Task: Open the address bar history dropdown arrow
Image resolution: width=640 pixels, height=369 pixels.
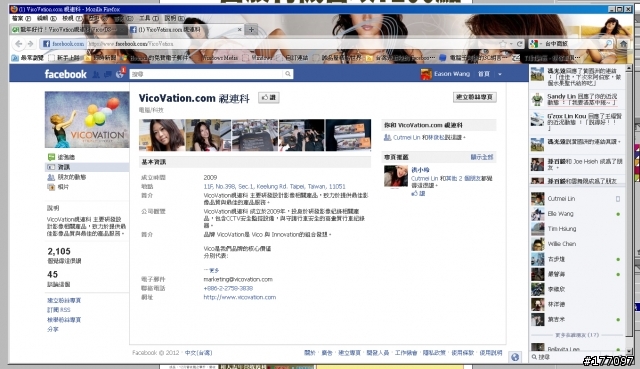Action: tap(511, 44)
